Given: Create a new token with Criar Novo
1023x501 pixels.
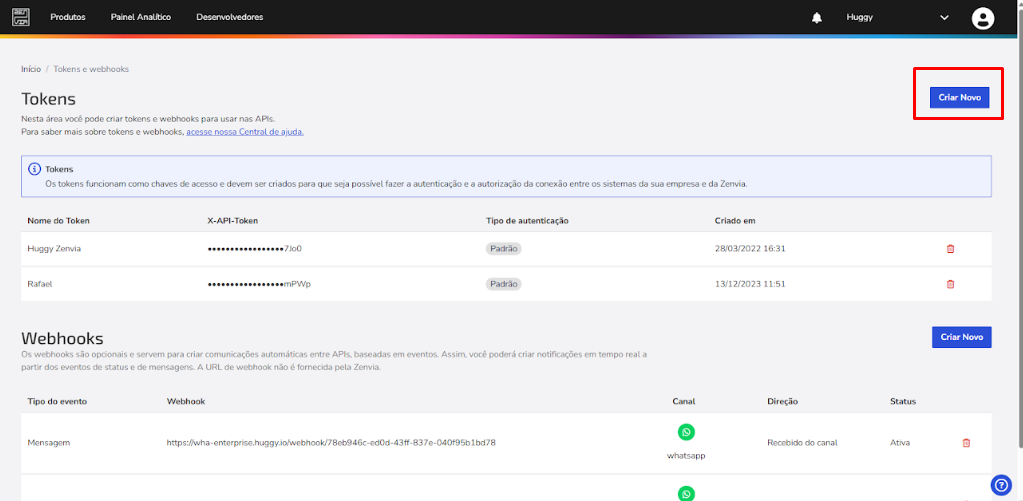Looking at the screenshot, I should [960, 97].
